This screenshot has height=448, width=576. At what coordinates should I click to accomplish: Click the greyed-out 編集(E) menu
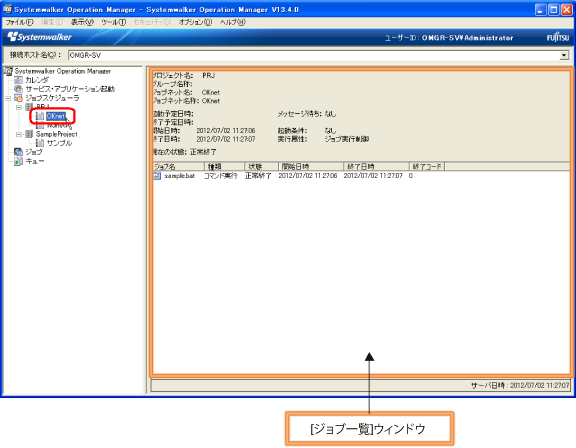click(52, 22)
